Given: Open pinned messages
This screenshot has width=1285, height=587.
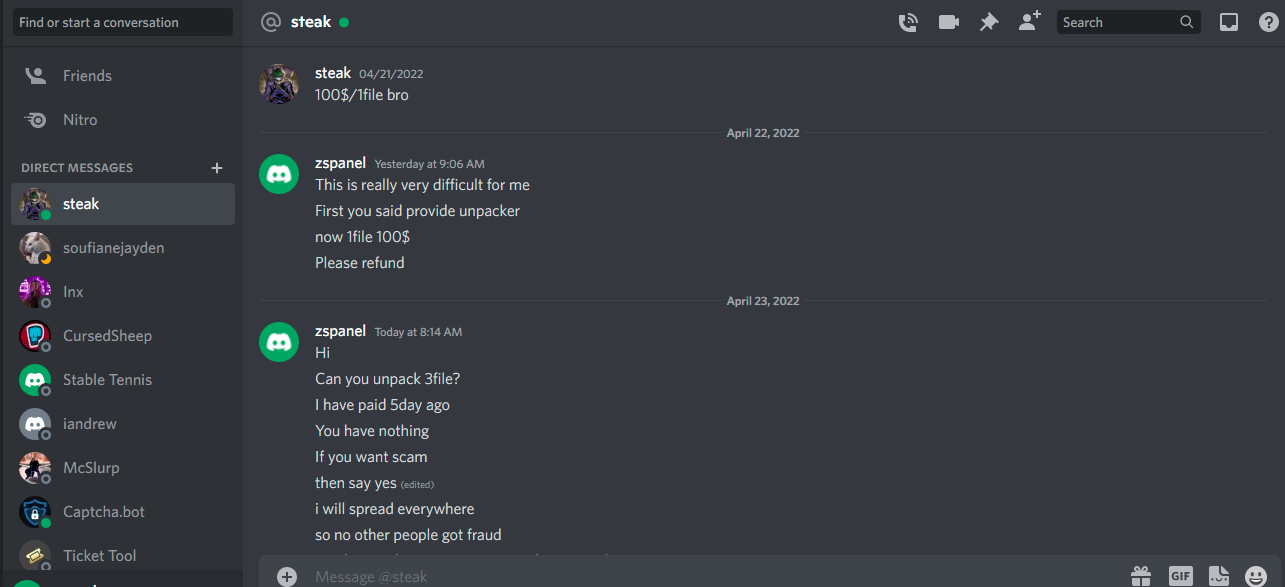Looking at the screenshot, I should click(989, 22).
